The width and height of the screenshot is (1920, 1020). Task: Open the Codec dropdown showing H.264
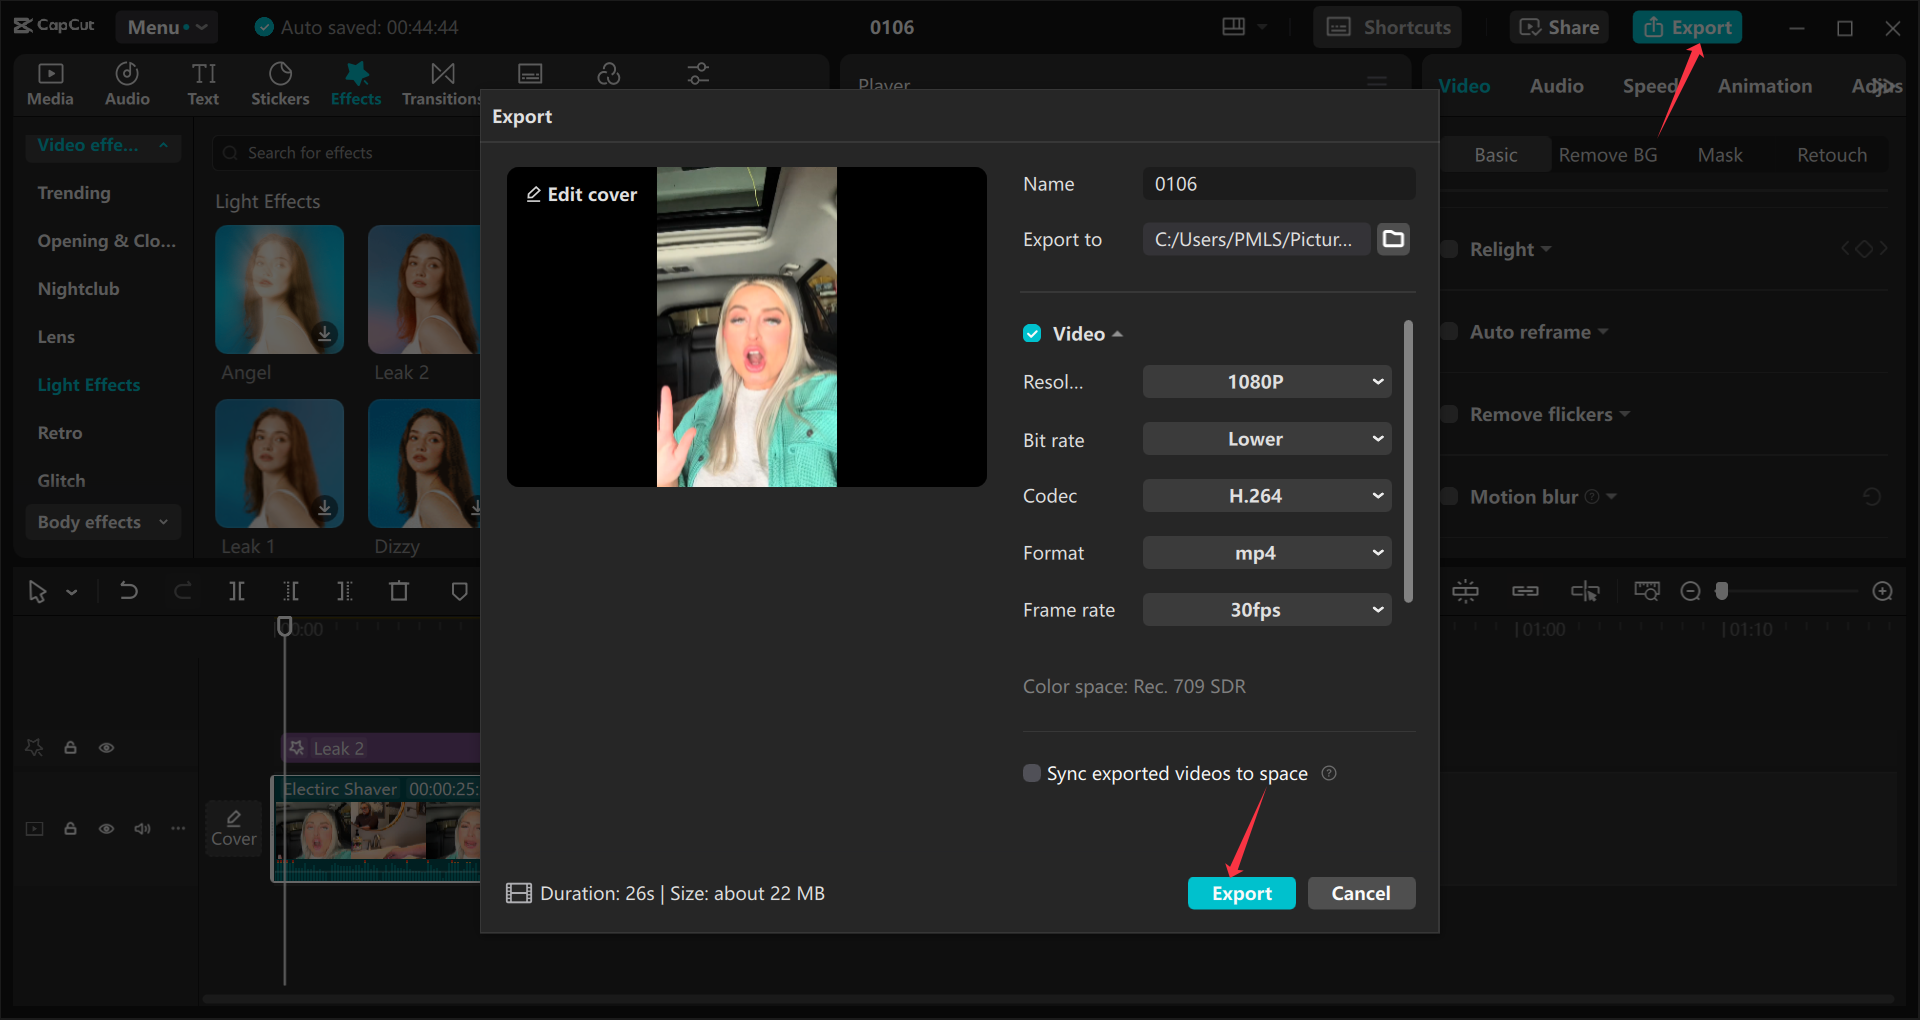click(1266, 495)
